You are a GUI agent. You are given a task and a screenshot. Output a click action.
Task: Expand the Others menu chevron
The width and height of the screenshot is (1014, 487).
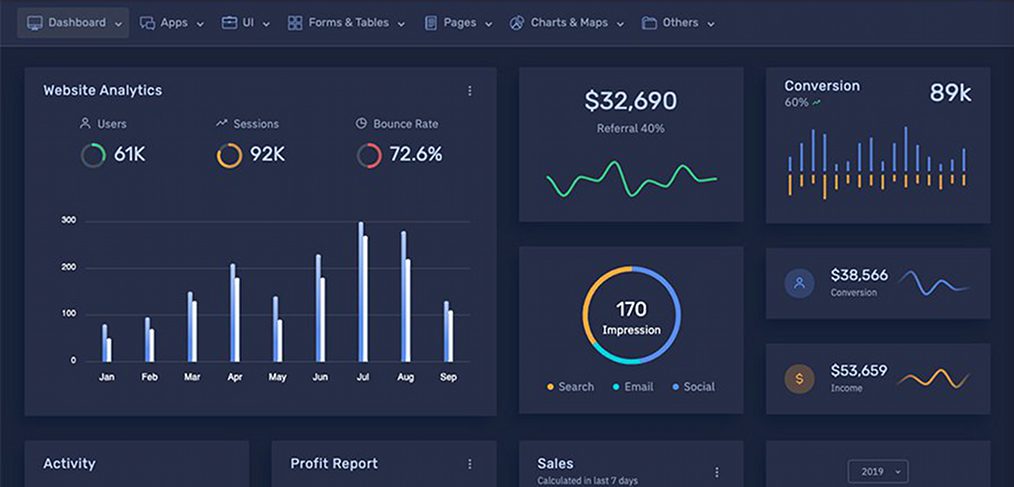click(711, 25)
